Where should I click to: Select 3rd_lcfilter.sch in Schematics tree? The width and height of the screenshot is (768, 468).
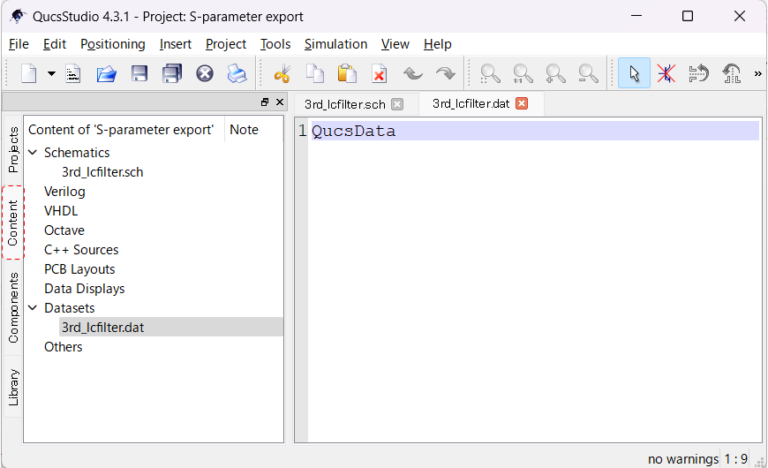(x=102, y=172)
